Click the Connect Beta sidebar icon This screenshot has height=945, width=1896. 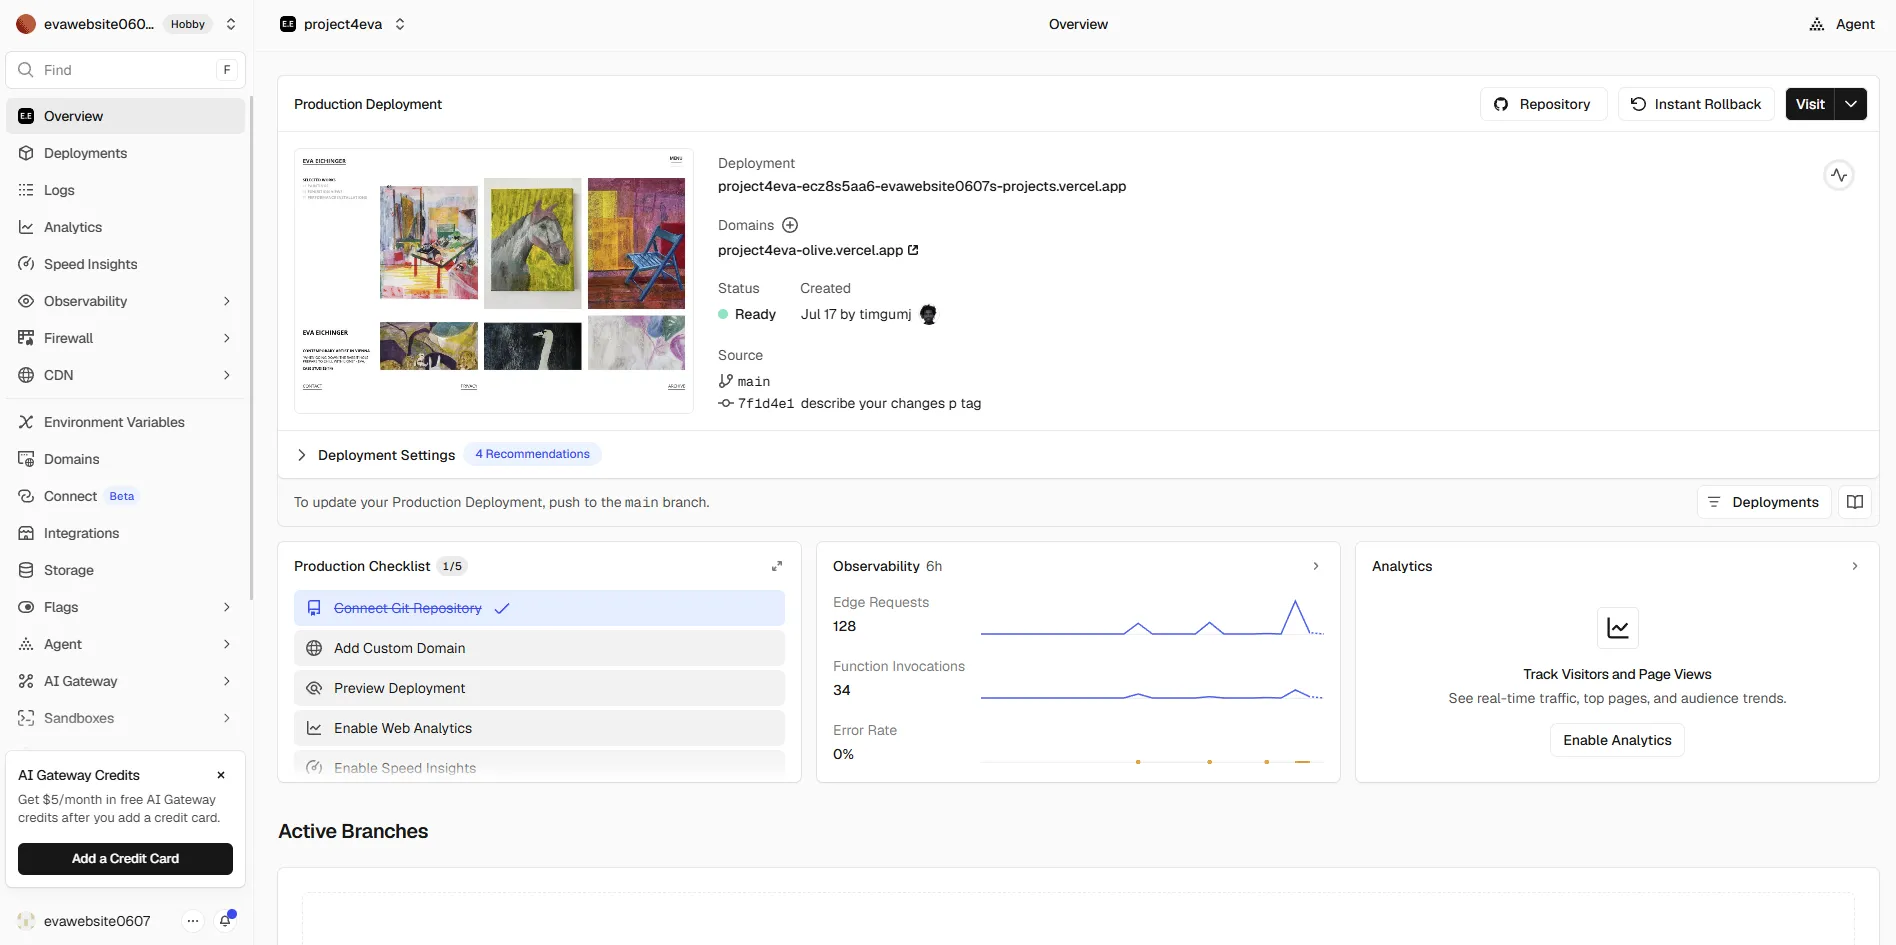pos(26,496)
